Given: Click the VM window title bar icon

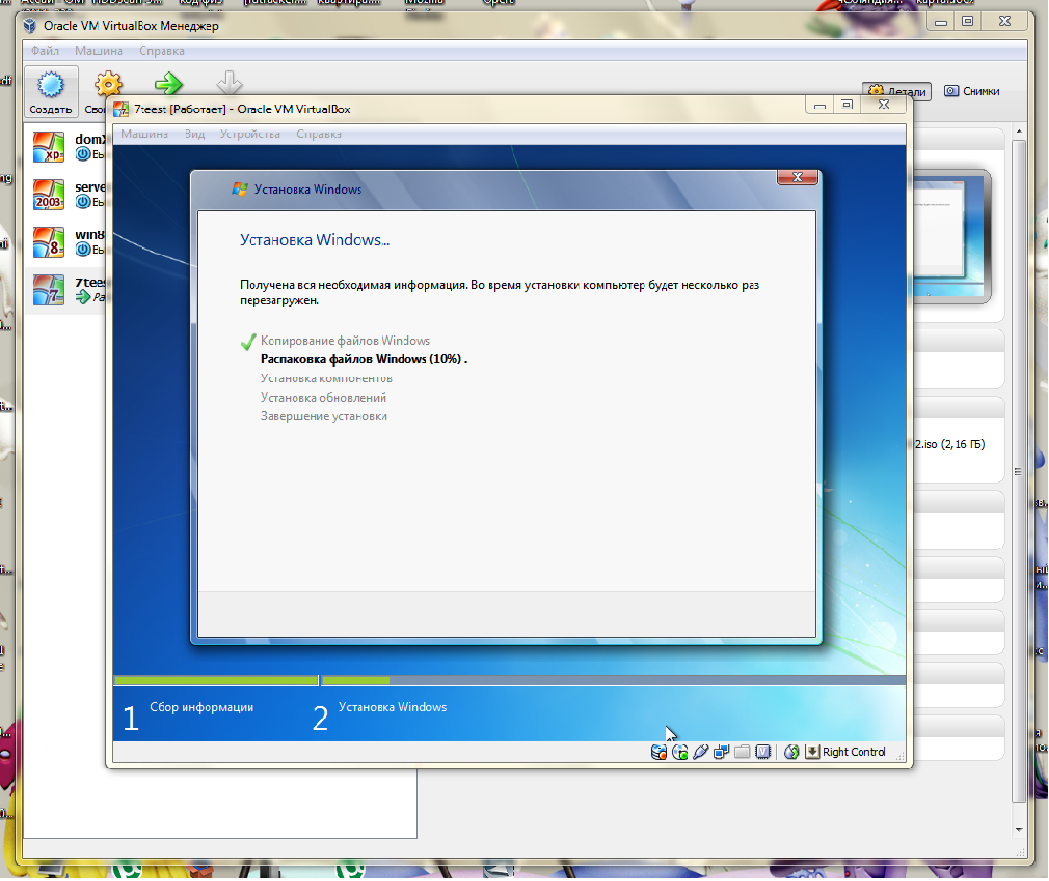Looking at the screenshot, I should point(121,109).
